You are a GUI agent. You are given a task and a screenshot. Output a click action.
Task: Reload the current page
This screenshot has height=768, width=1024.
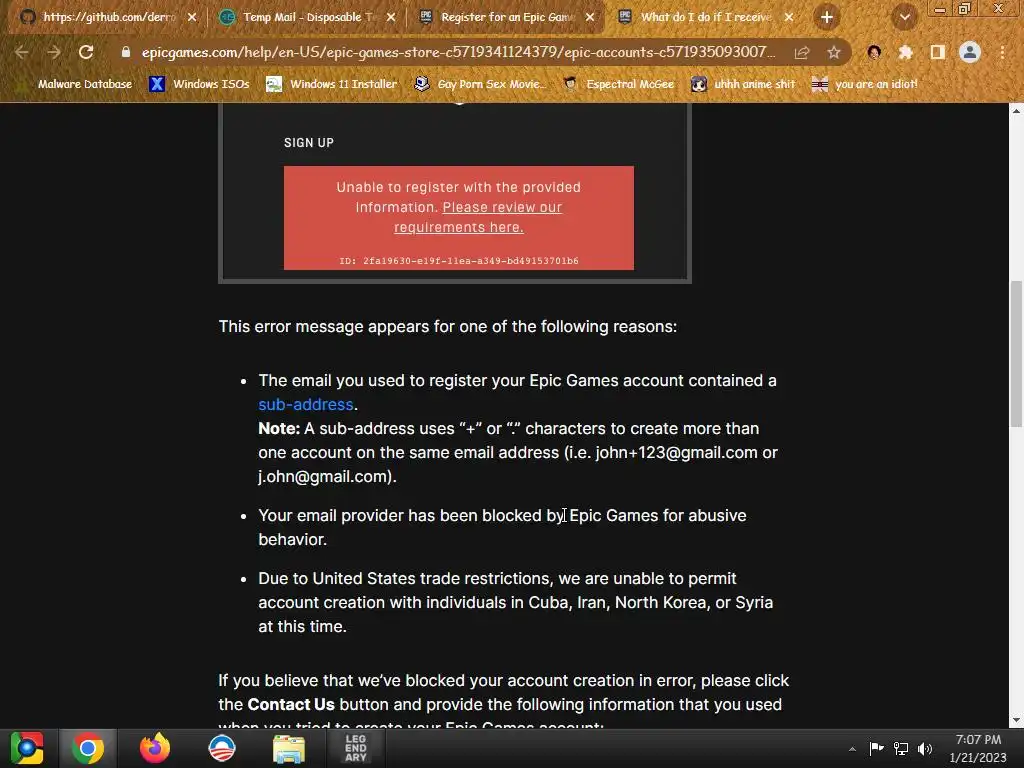86,52
